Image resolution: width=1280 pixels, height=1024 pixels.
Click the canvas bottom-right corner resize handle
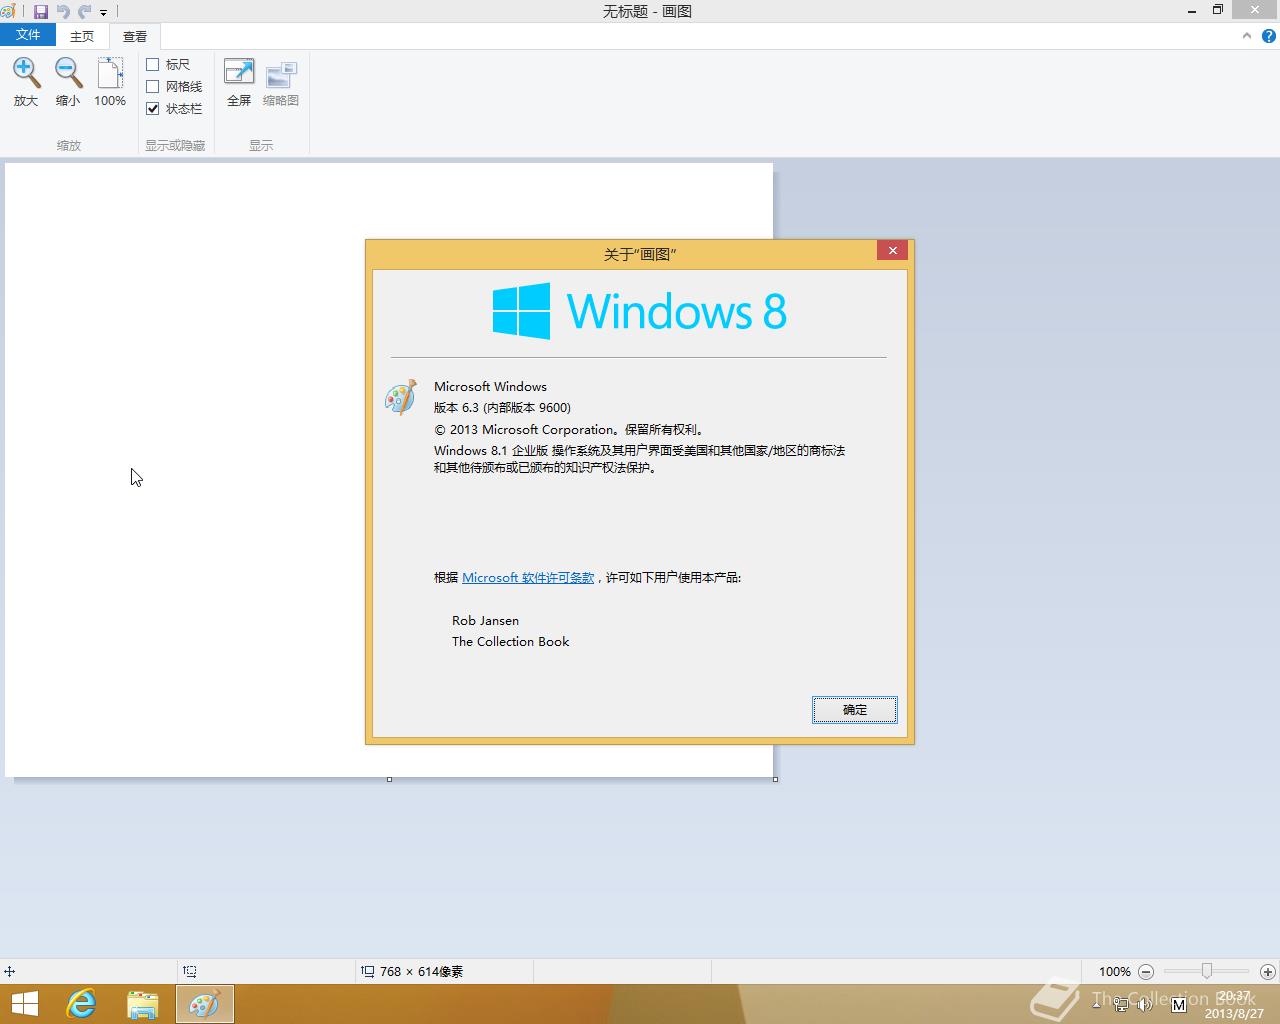(x=775, y=779)
